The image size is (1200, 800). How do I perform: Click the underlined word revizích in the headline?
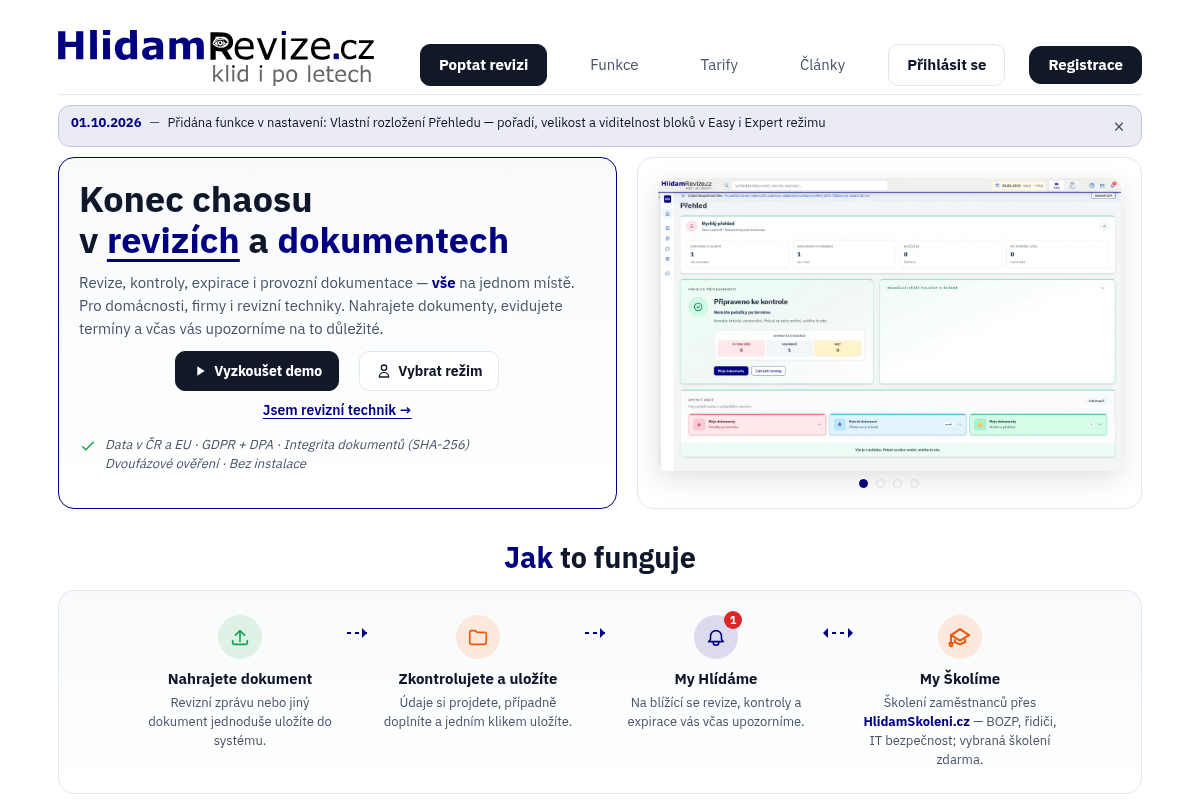173,242
